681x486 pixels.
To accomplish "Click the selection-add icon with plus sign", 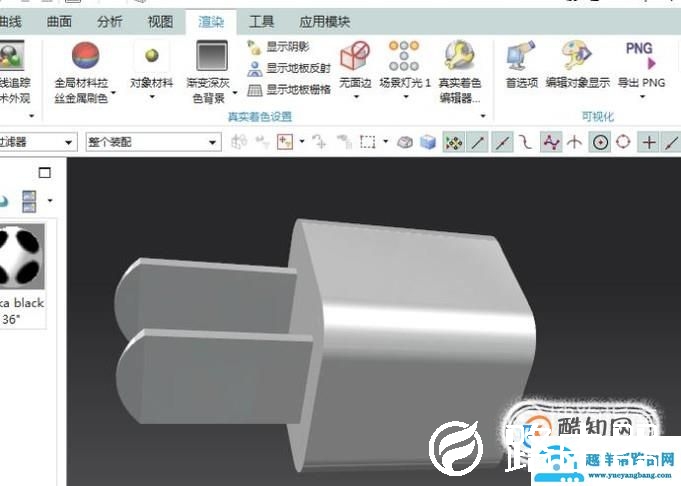I will click(x=285, y=142).
